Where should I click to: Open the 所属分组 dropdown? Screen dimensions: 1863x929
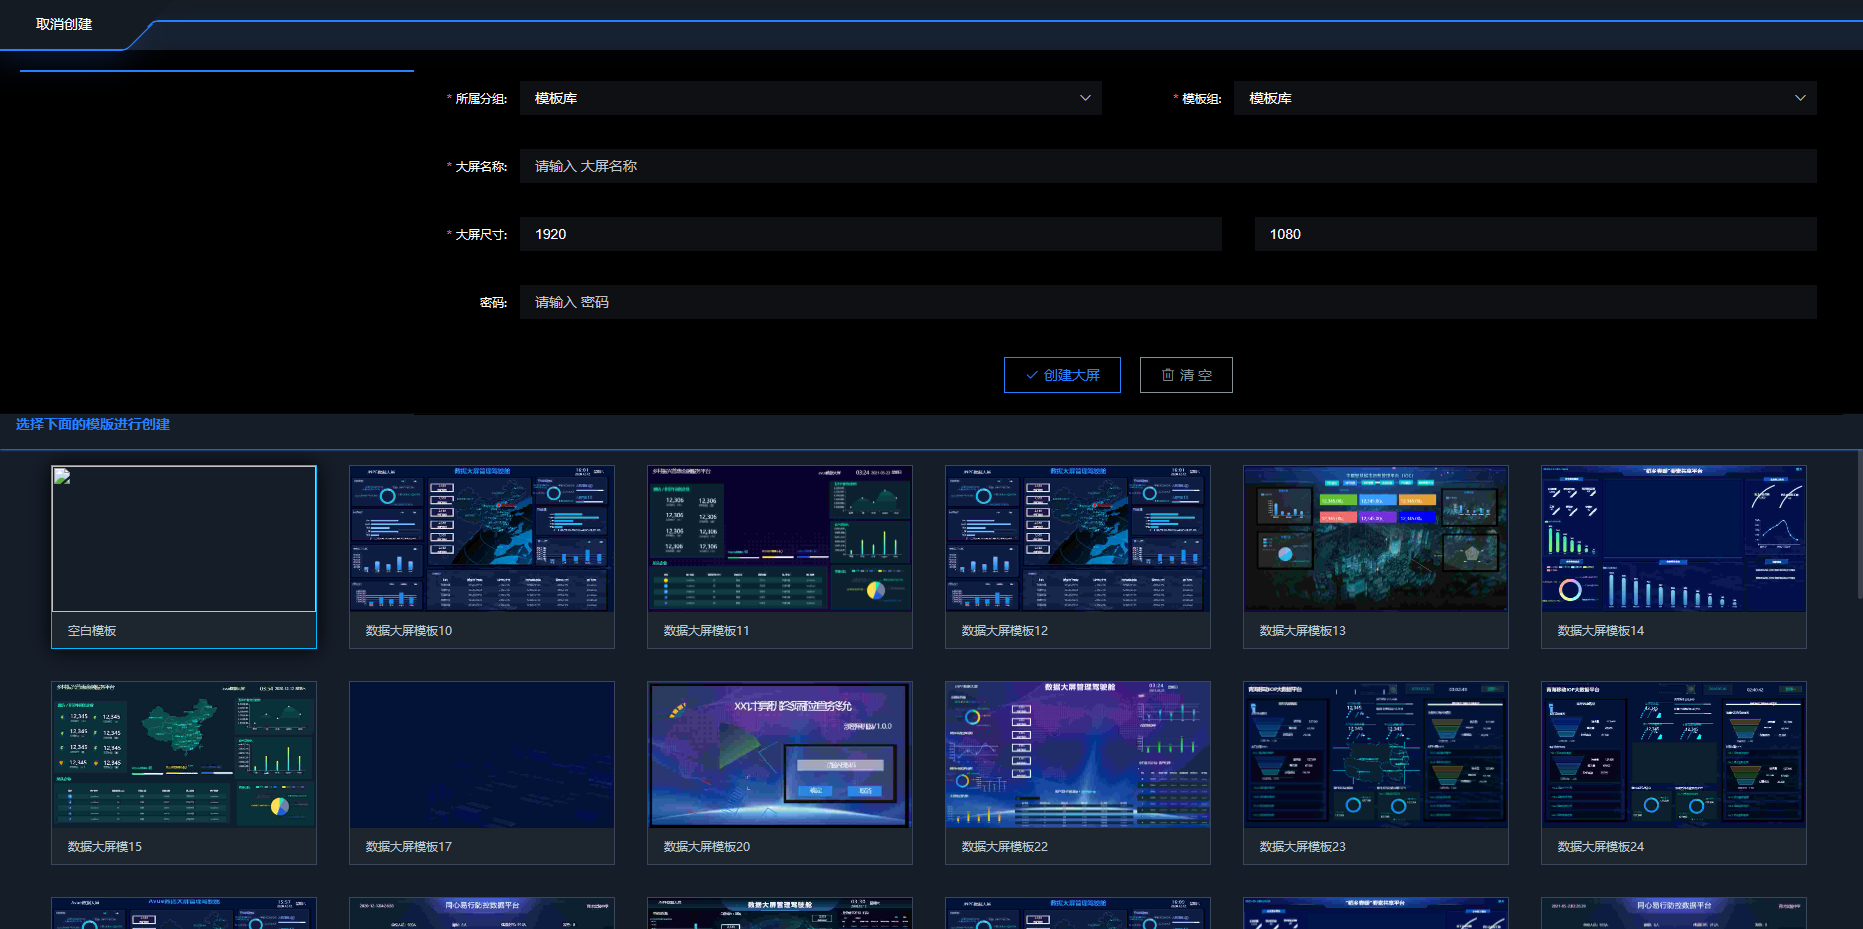pos(810,98)
